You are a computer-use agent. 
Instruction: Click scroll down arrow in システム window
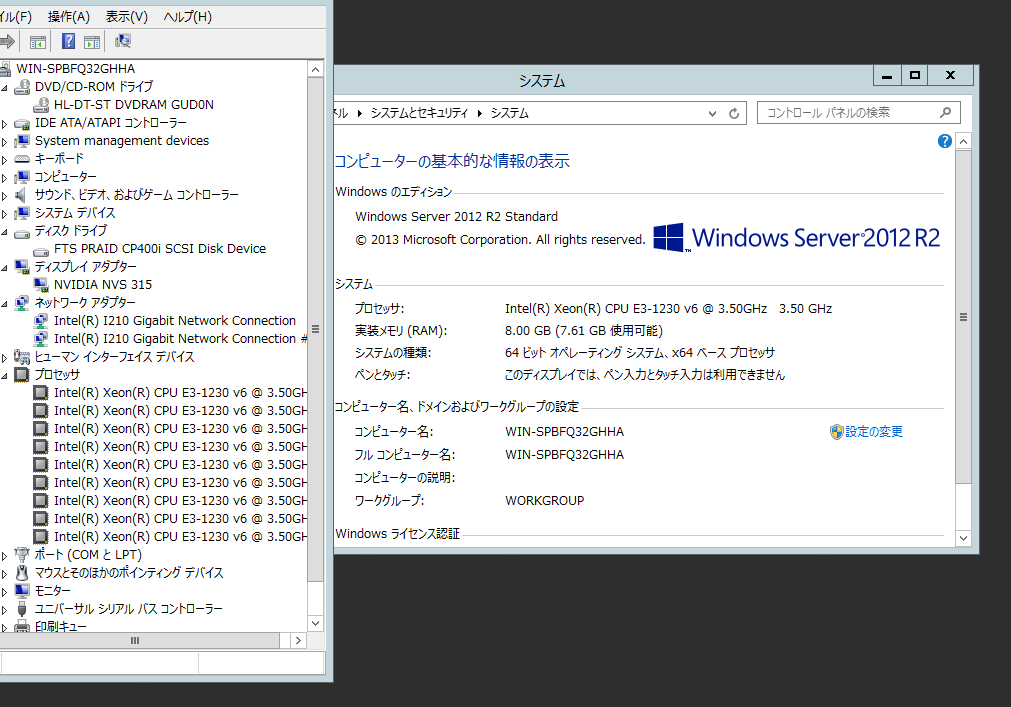click(x=963, y=538)
